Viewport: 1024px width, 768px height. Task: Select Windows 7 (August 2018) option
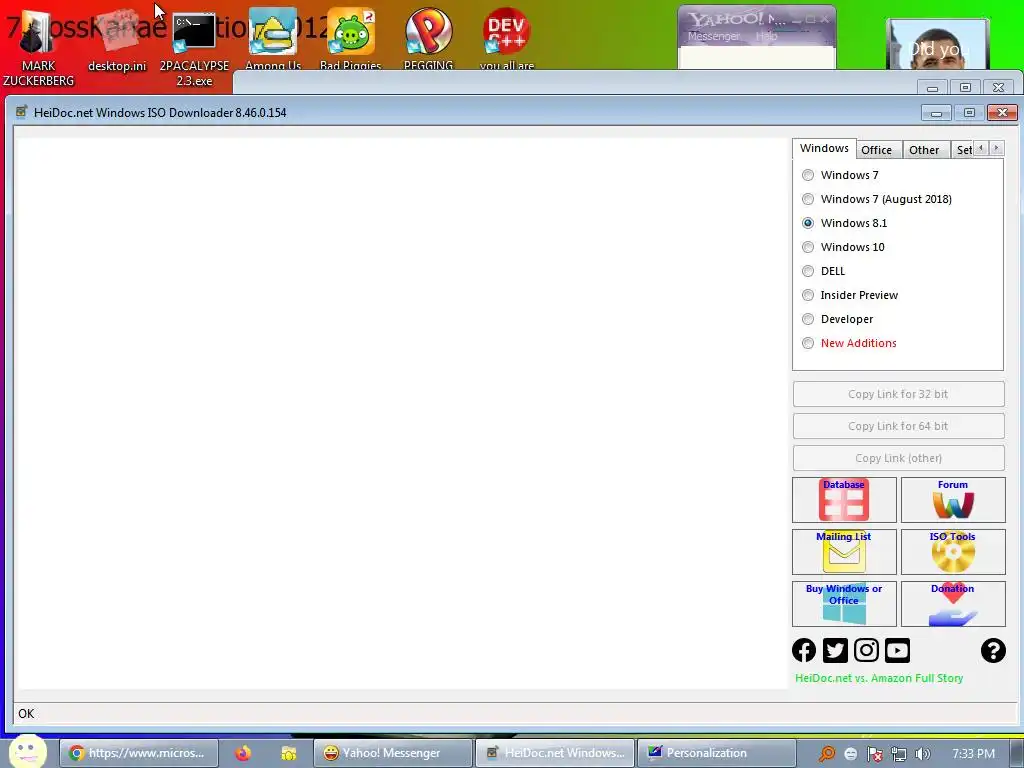(876, 199)
